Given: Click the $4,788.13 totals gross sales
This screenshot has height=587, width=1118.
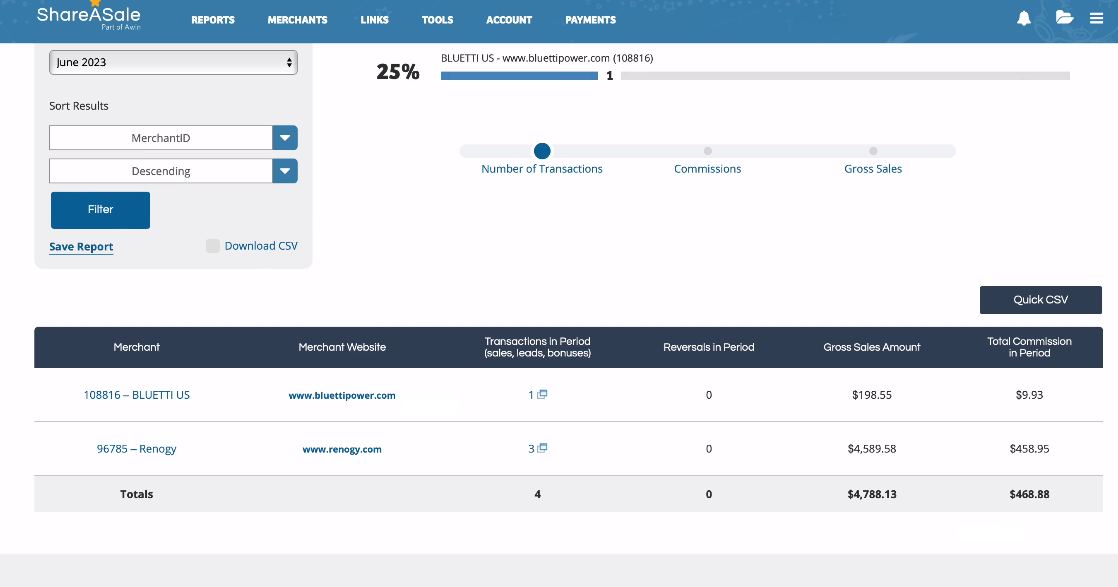Looking at the screenshot, I should click(x=871, y=494).
